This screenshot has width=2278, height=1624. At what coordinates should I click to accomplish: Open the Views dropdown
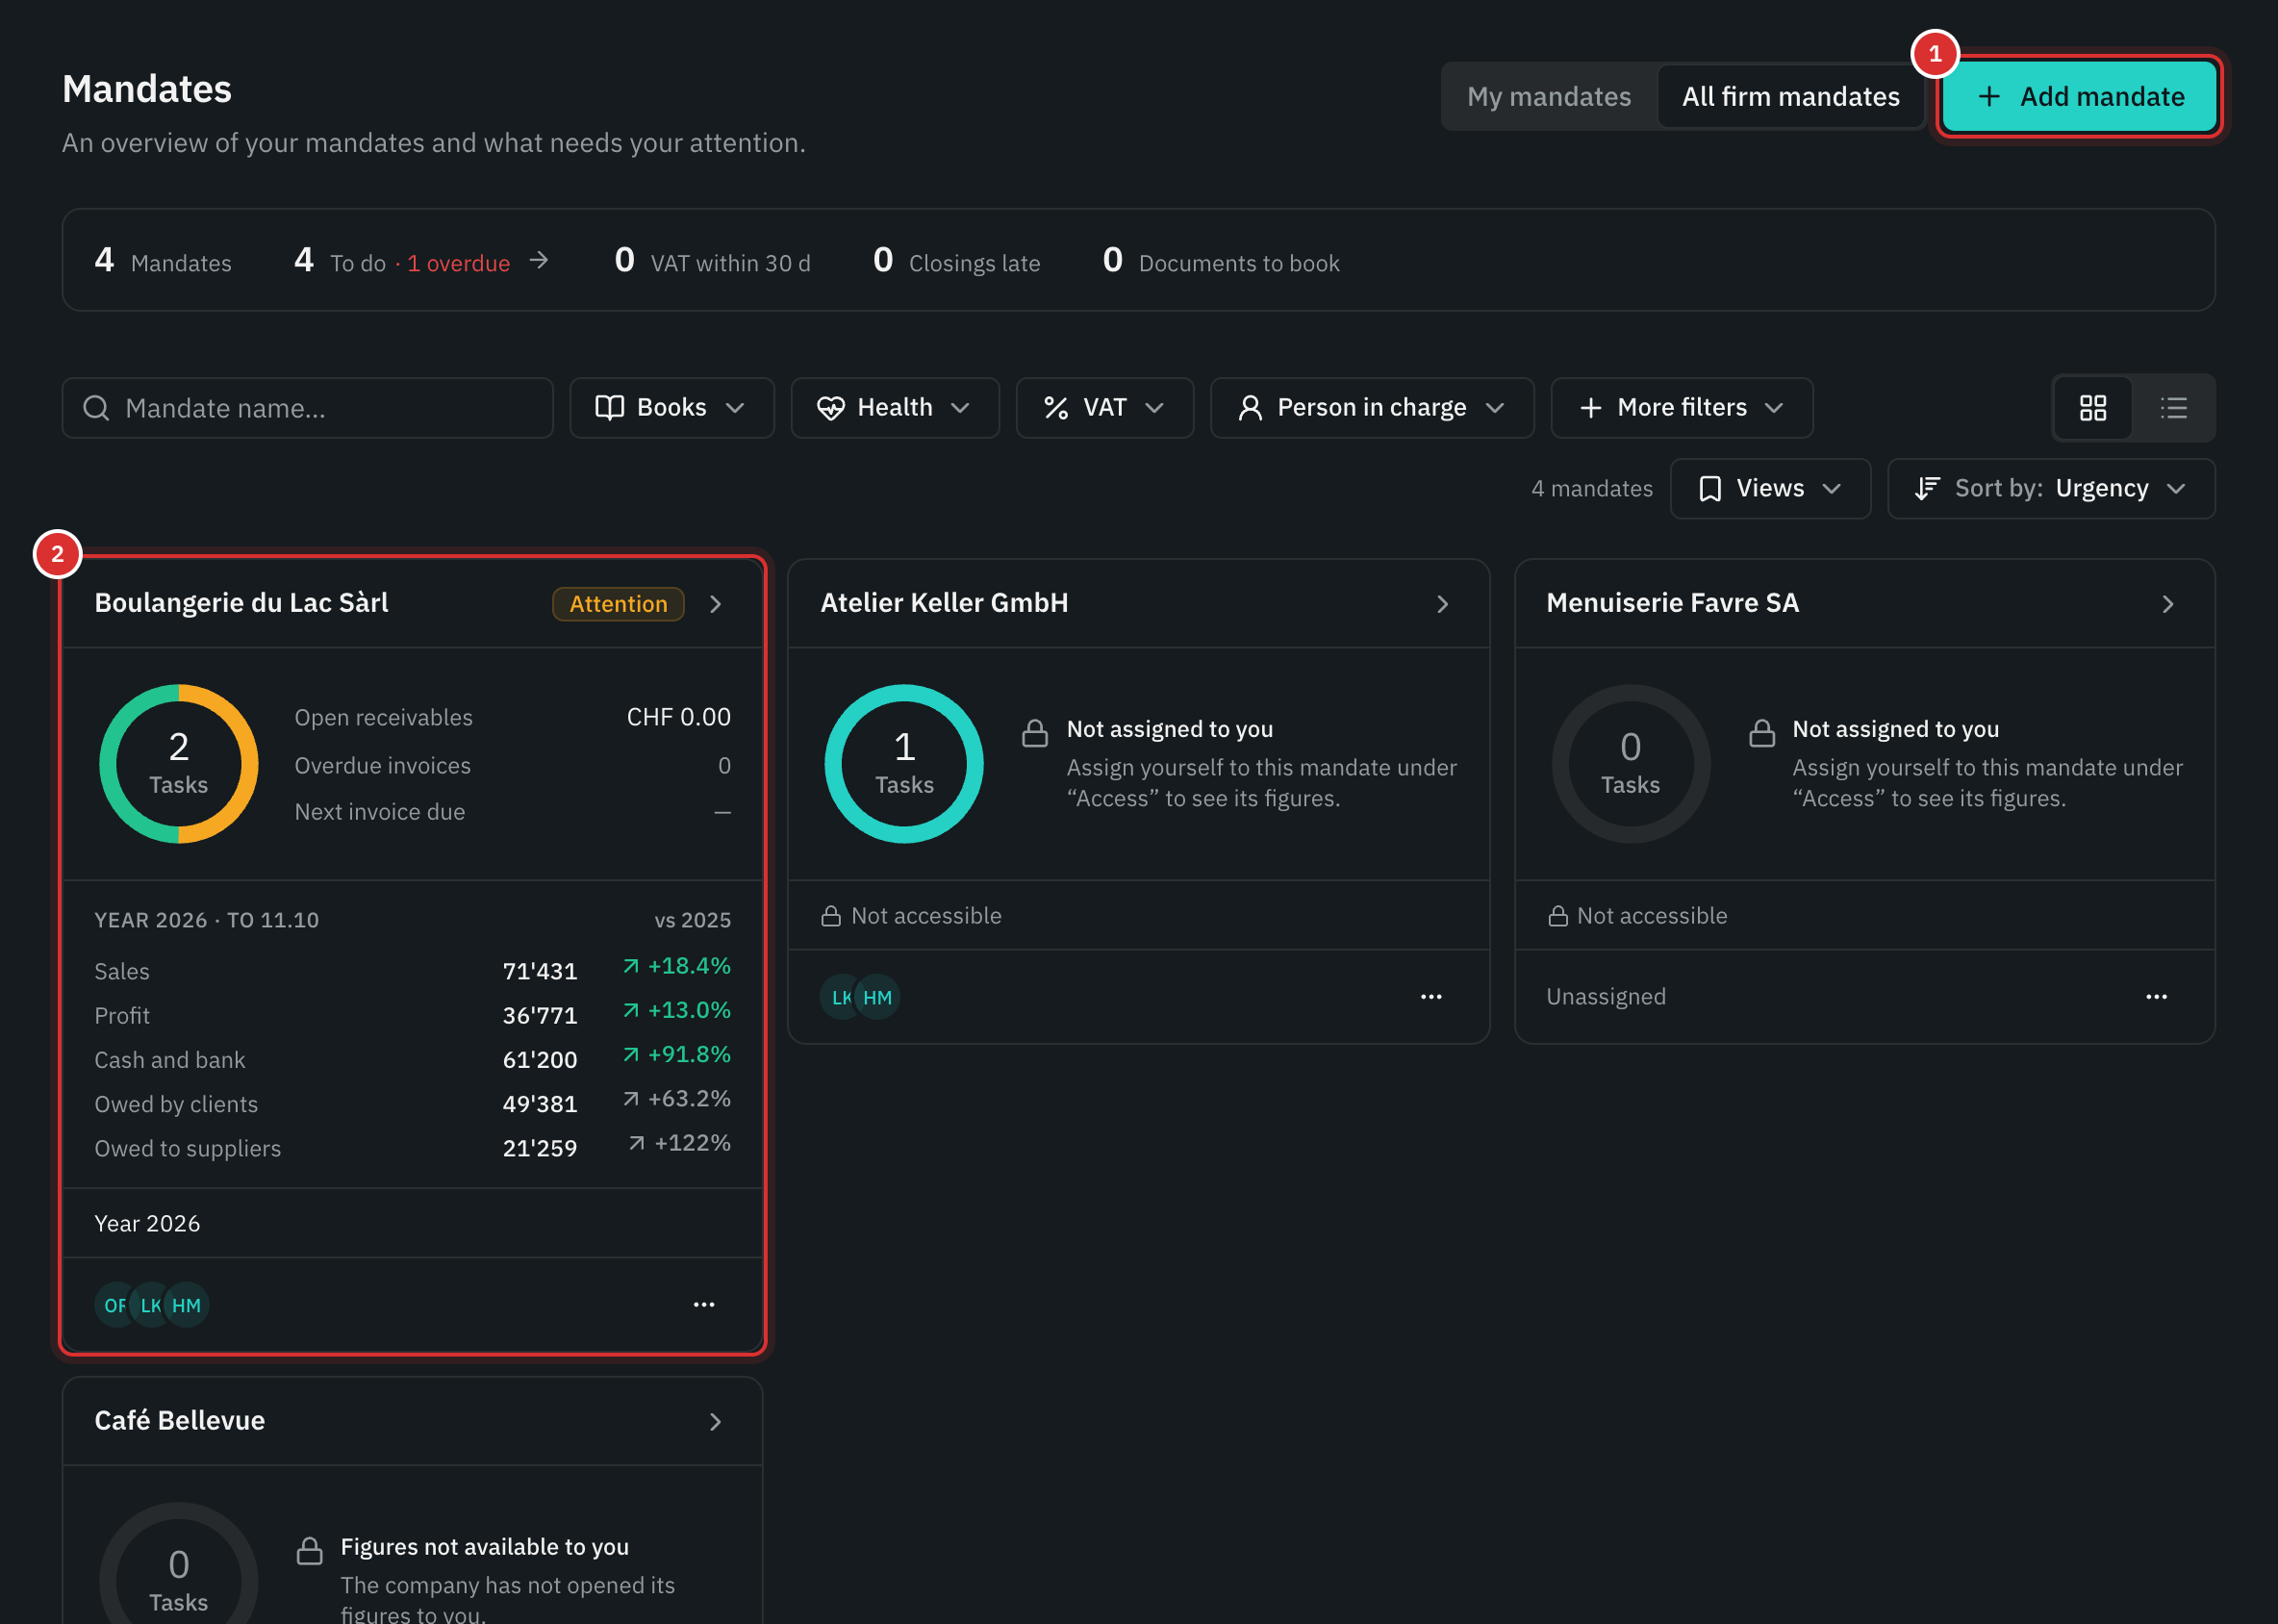[x=1770, y=489]
